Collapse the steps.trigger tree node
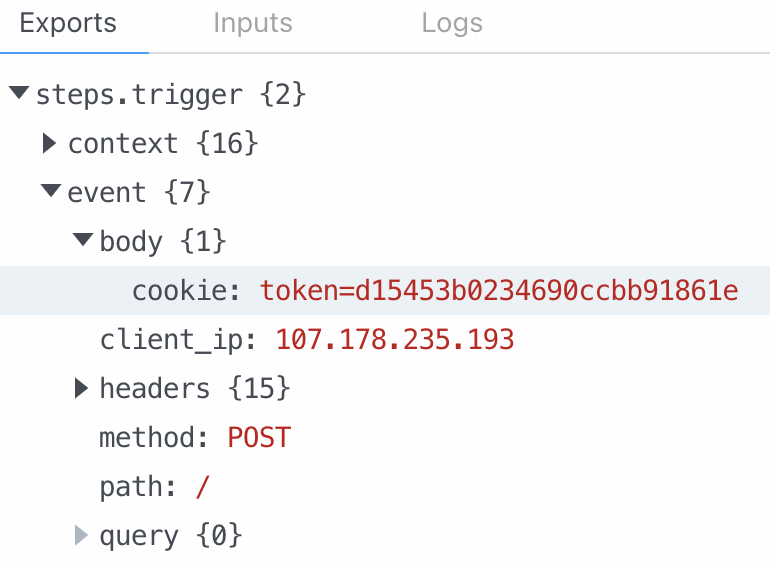Screen dimensions: 770x562 (x=19, y=92)
